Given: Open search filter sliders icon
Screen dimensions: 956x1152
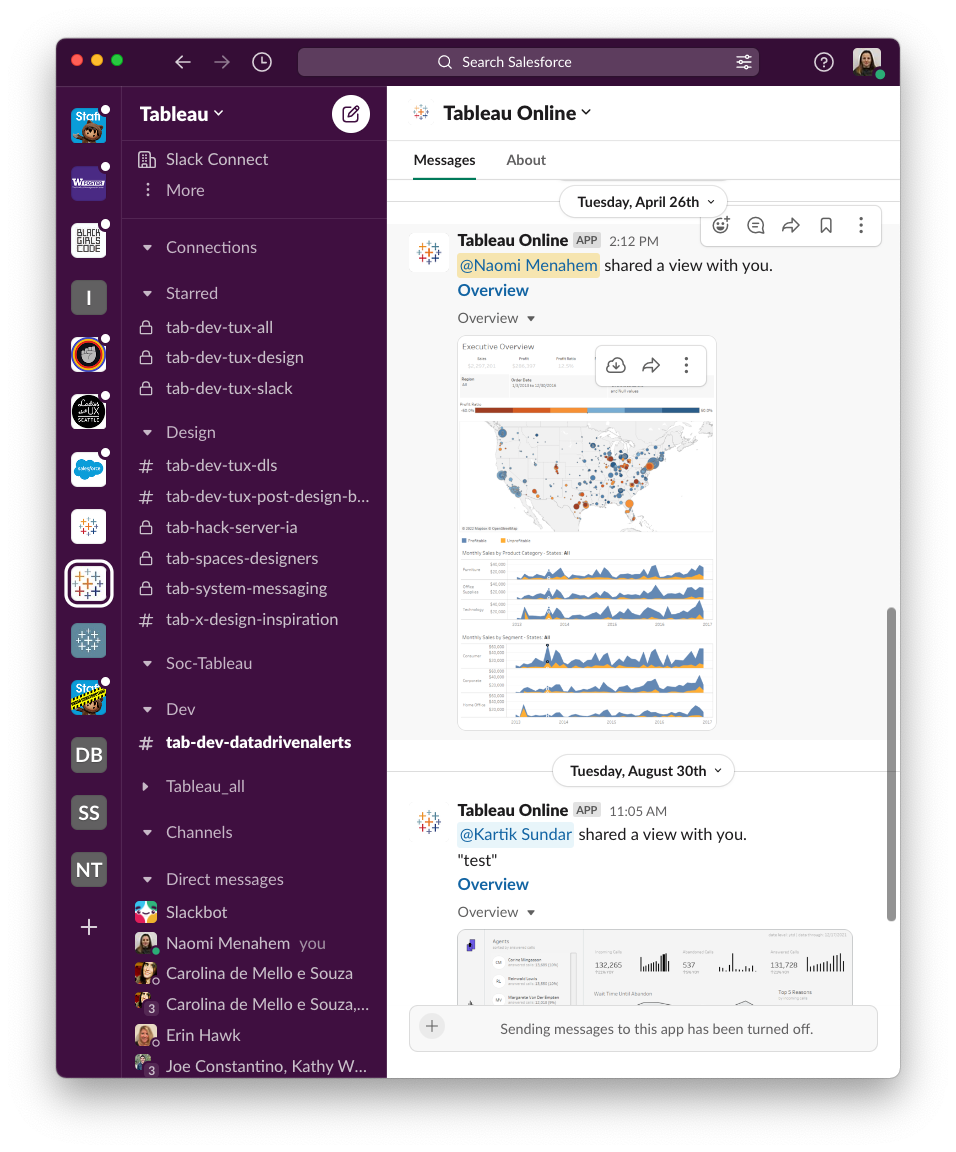Looking at the screenshot, I should click(x=744, y=62).
